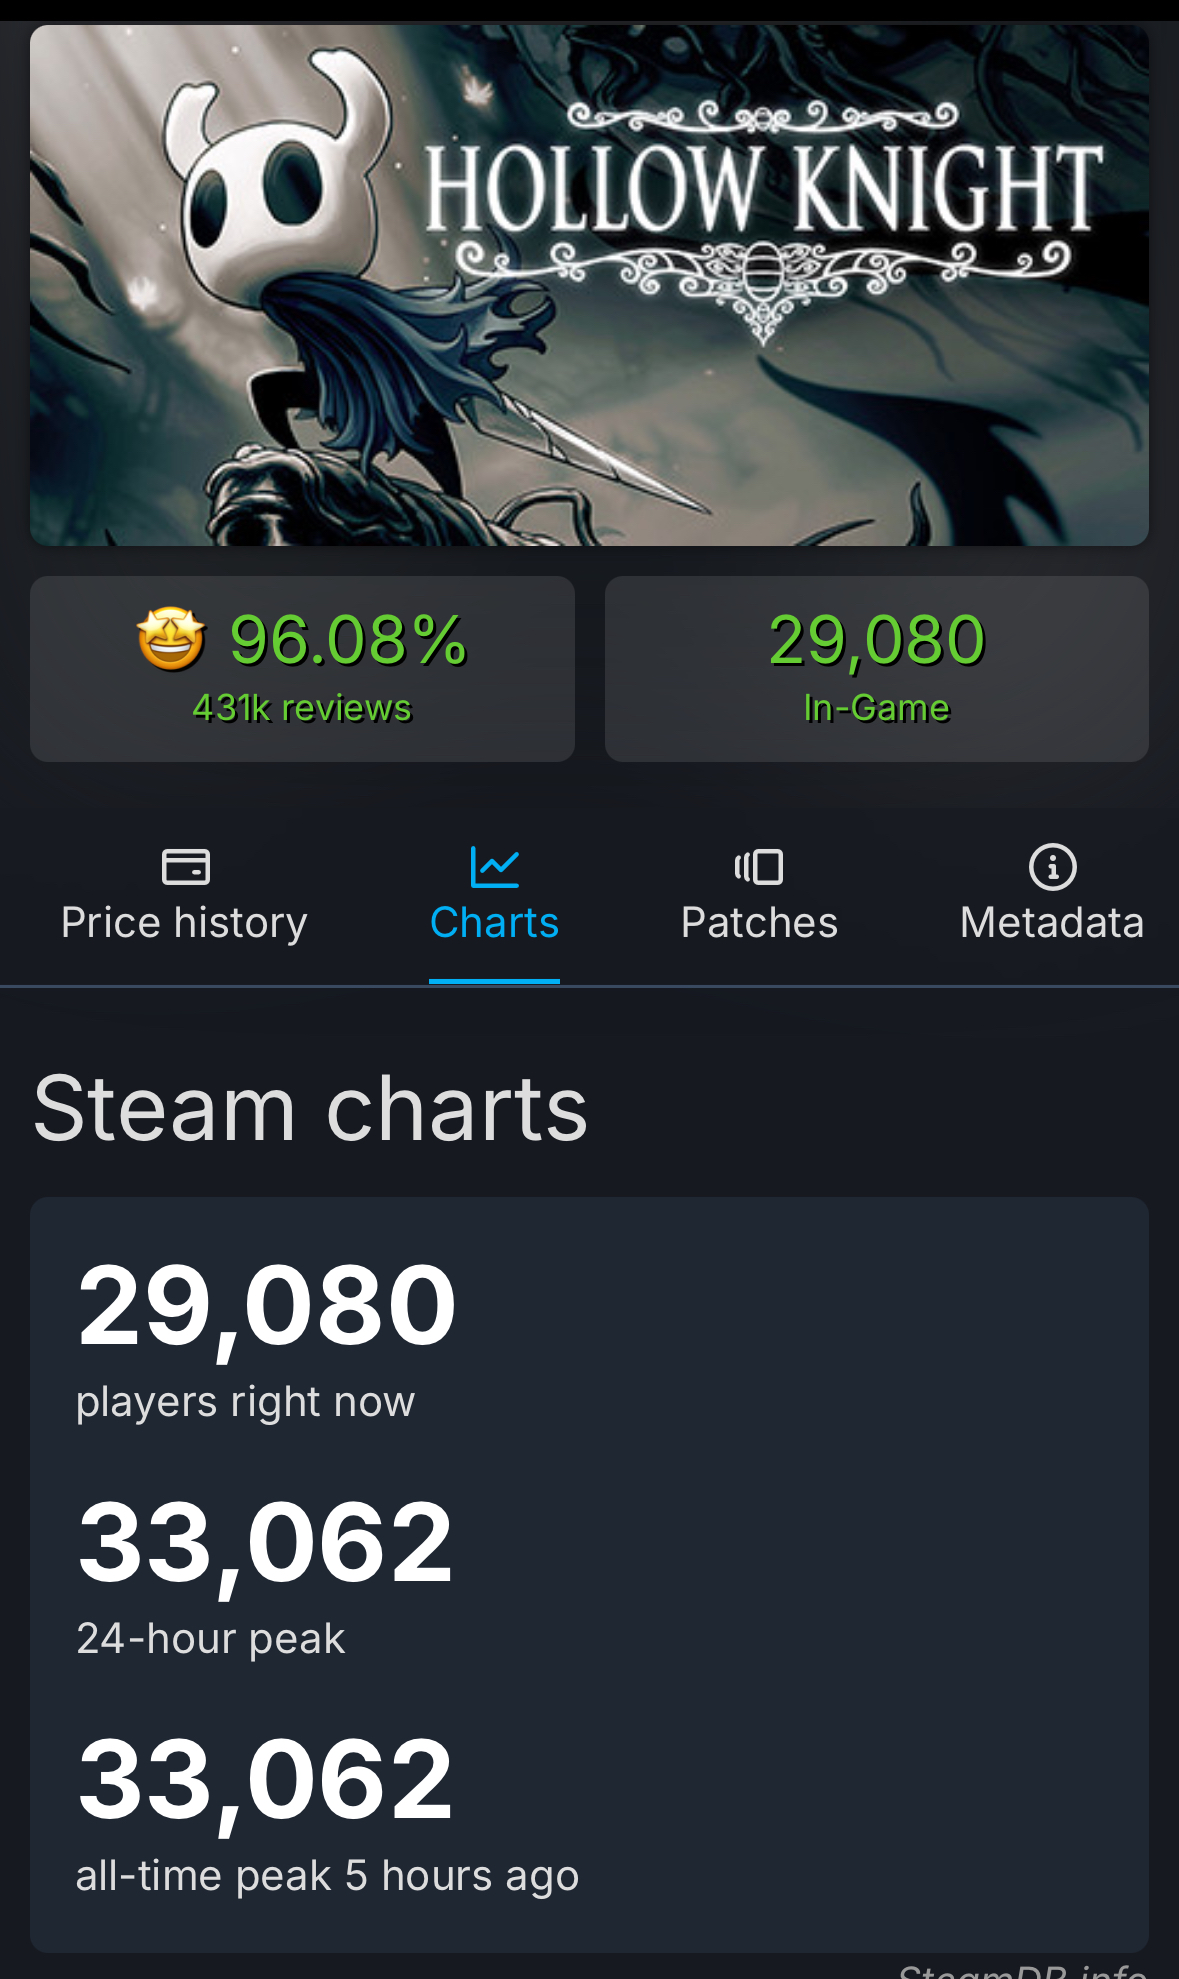Click the Steam charts heading
Viewport: 1179px width, 1979px height.
pyautogui.click(x=310, y=1108)
